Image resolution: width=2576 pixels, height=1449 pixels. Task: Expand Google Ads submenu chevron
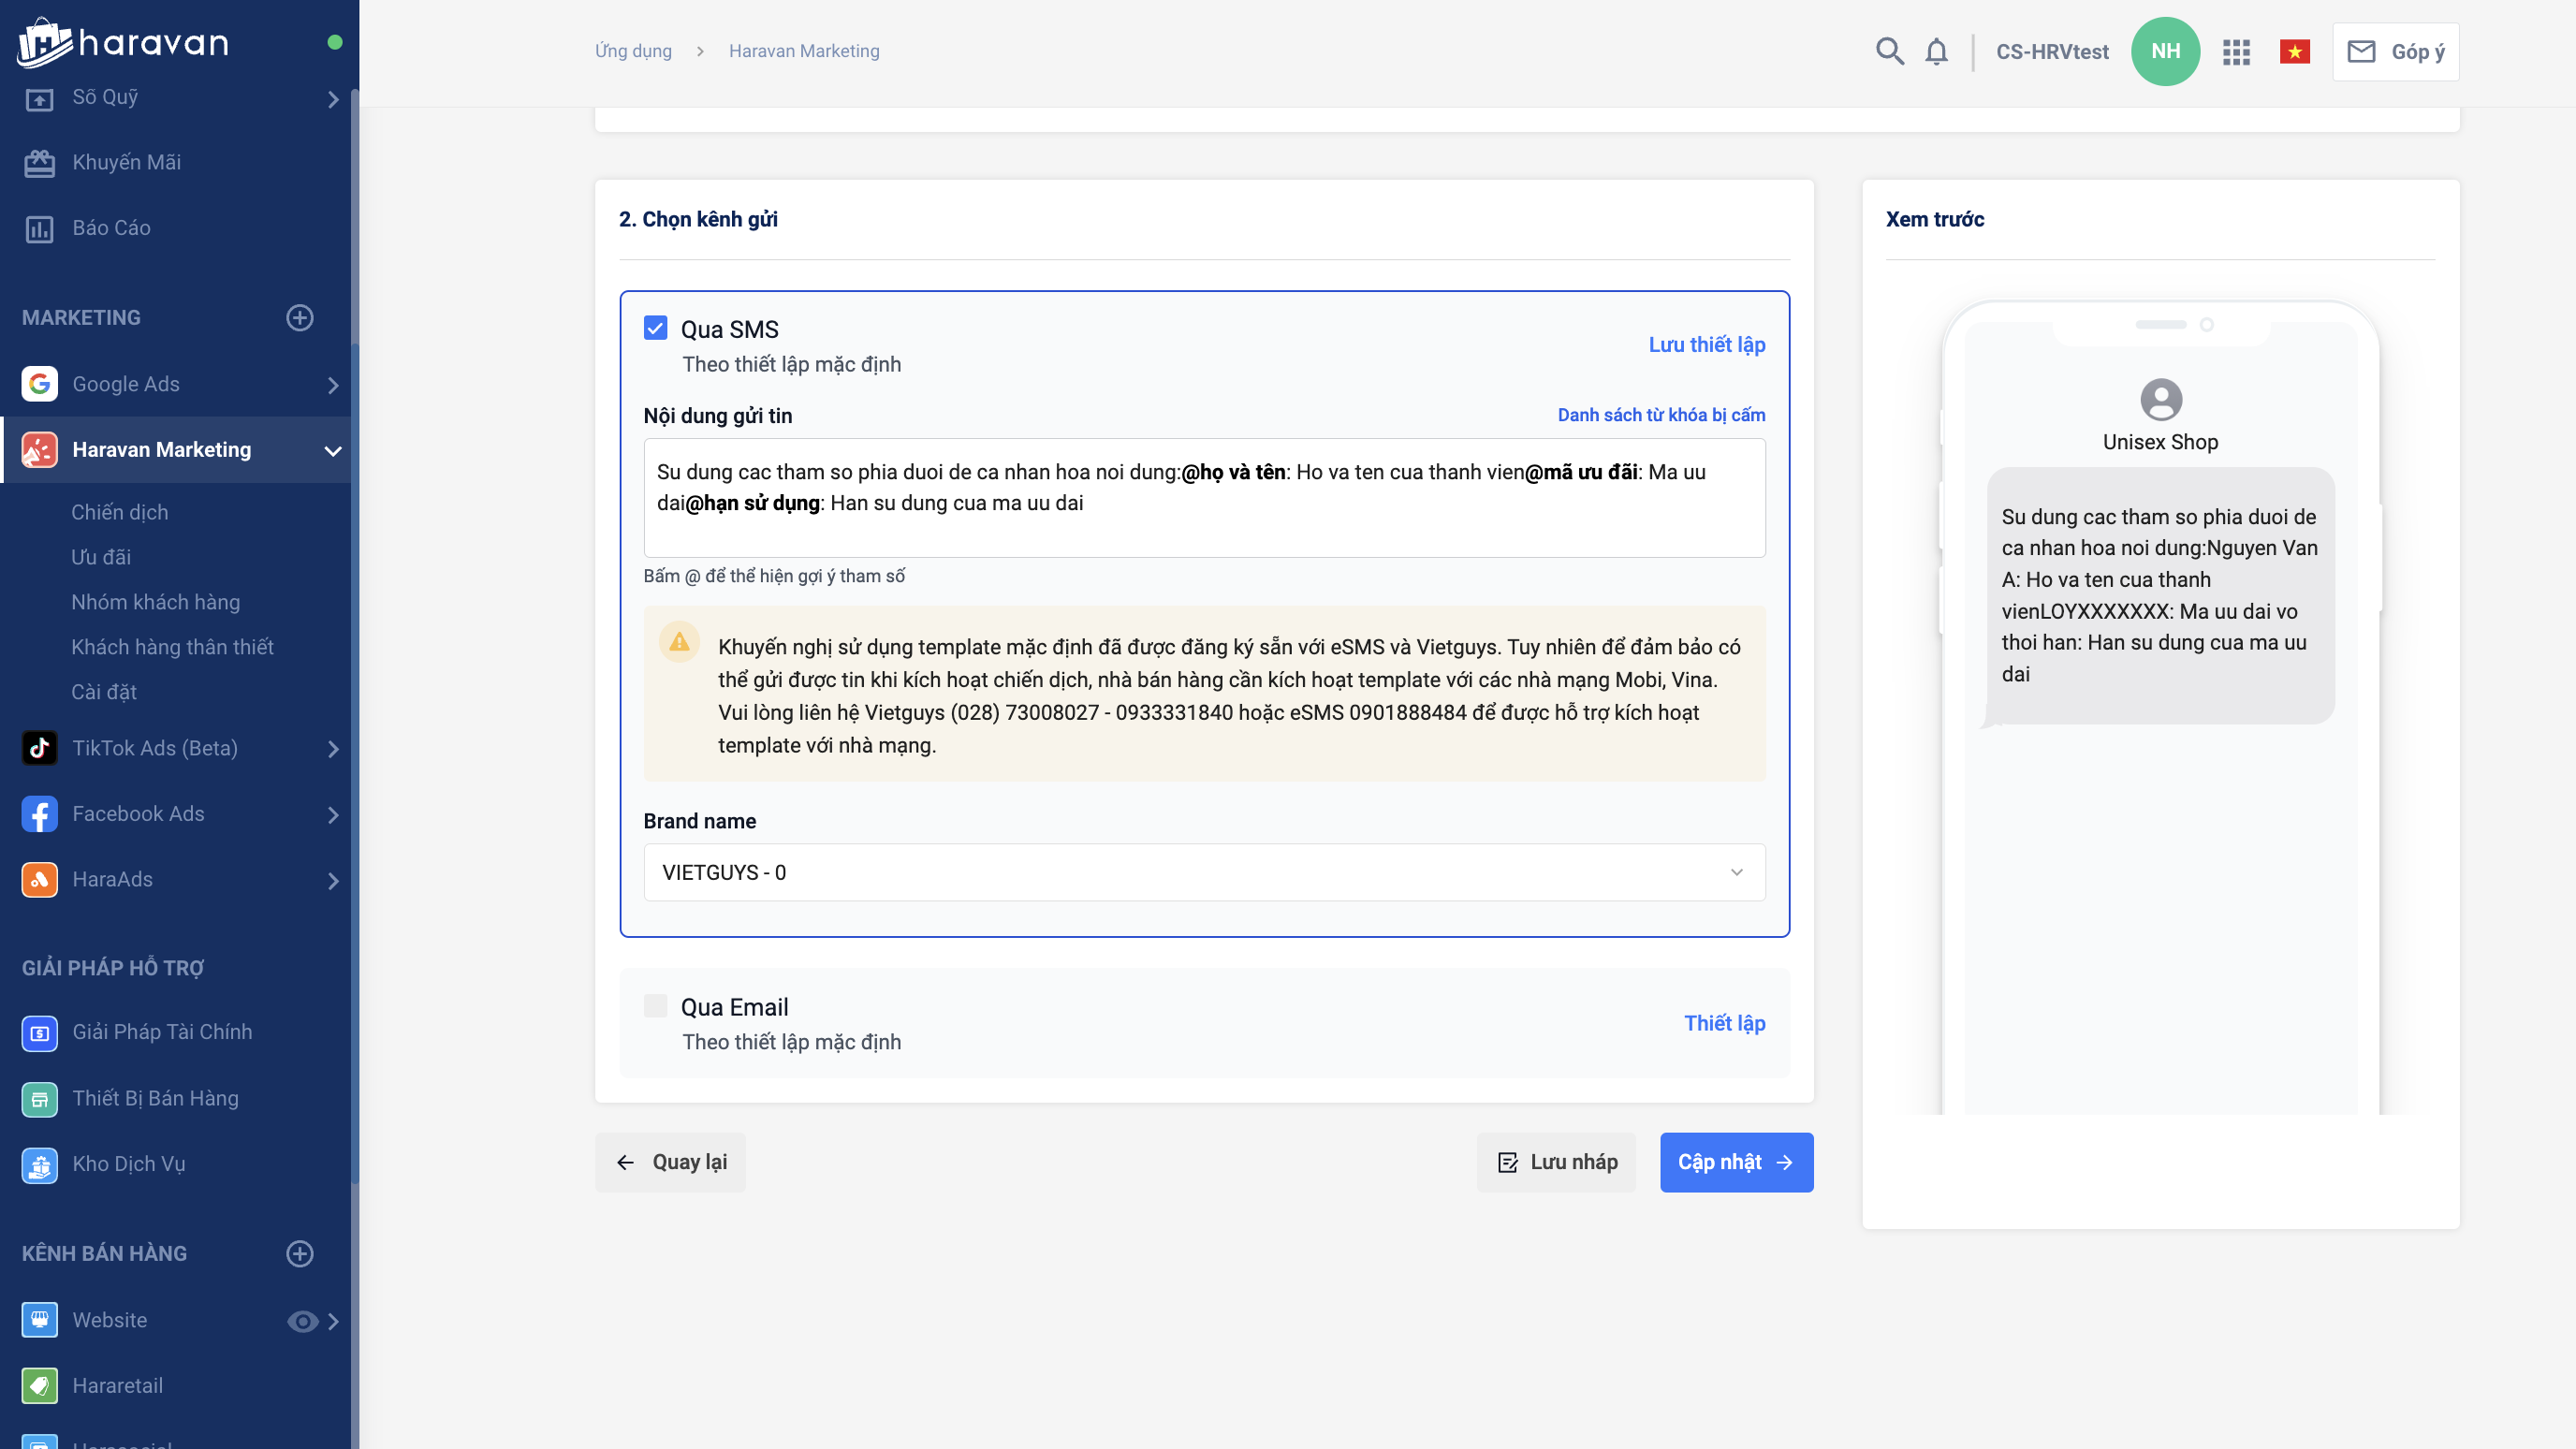333,385
